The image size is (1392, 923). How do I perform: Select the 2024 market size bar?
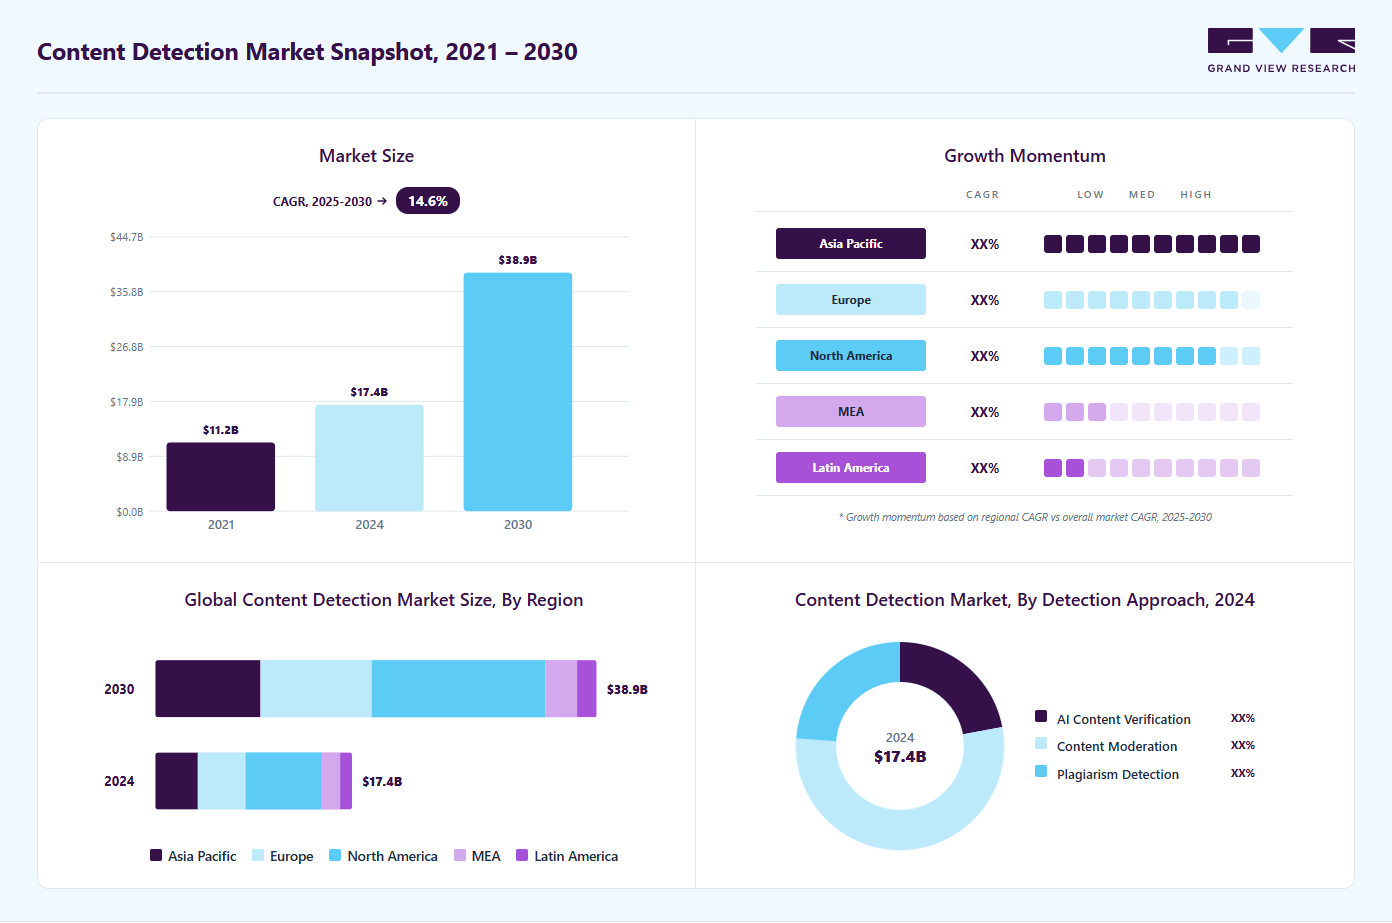(x=369, y=458)
